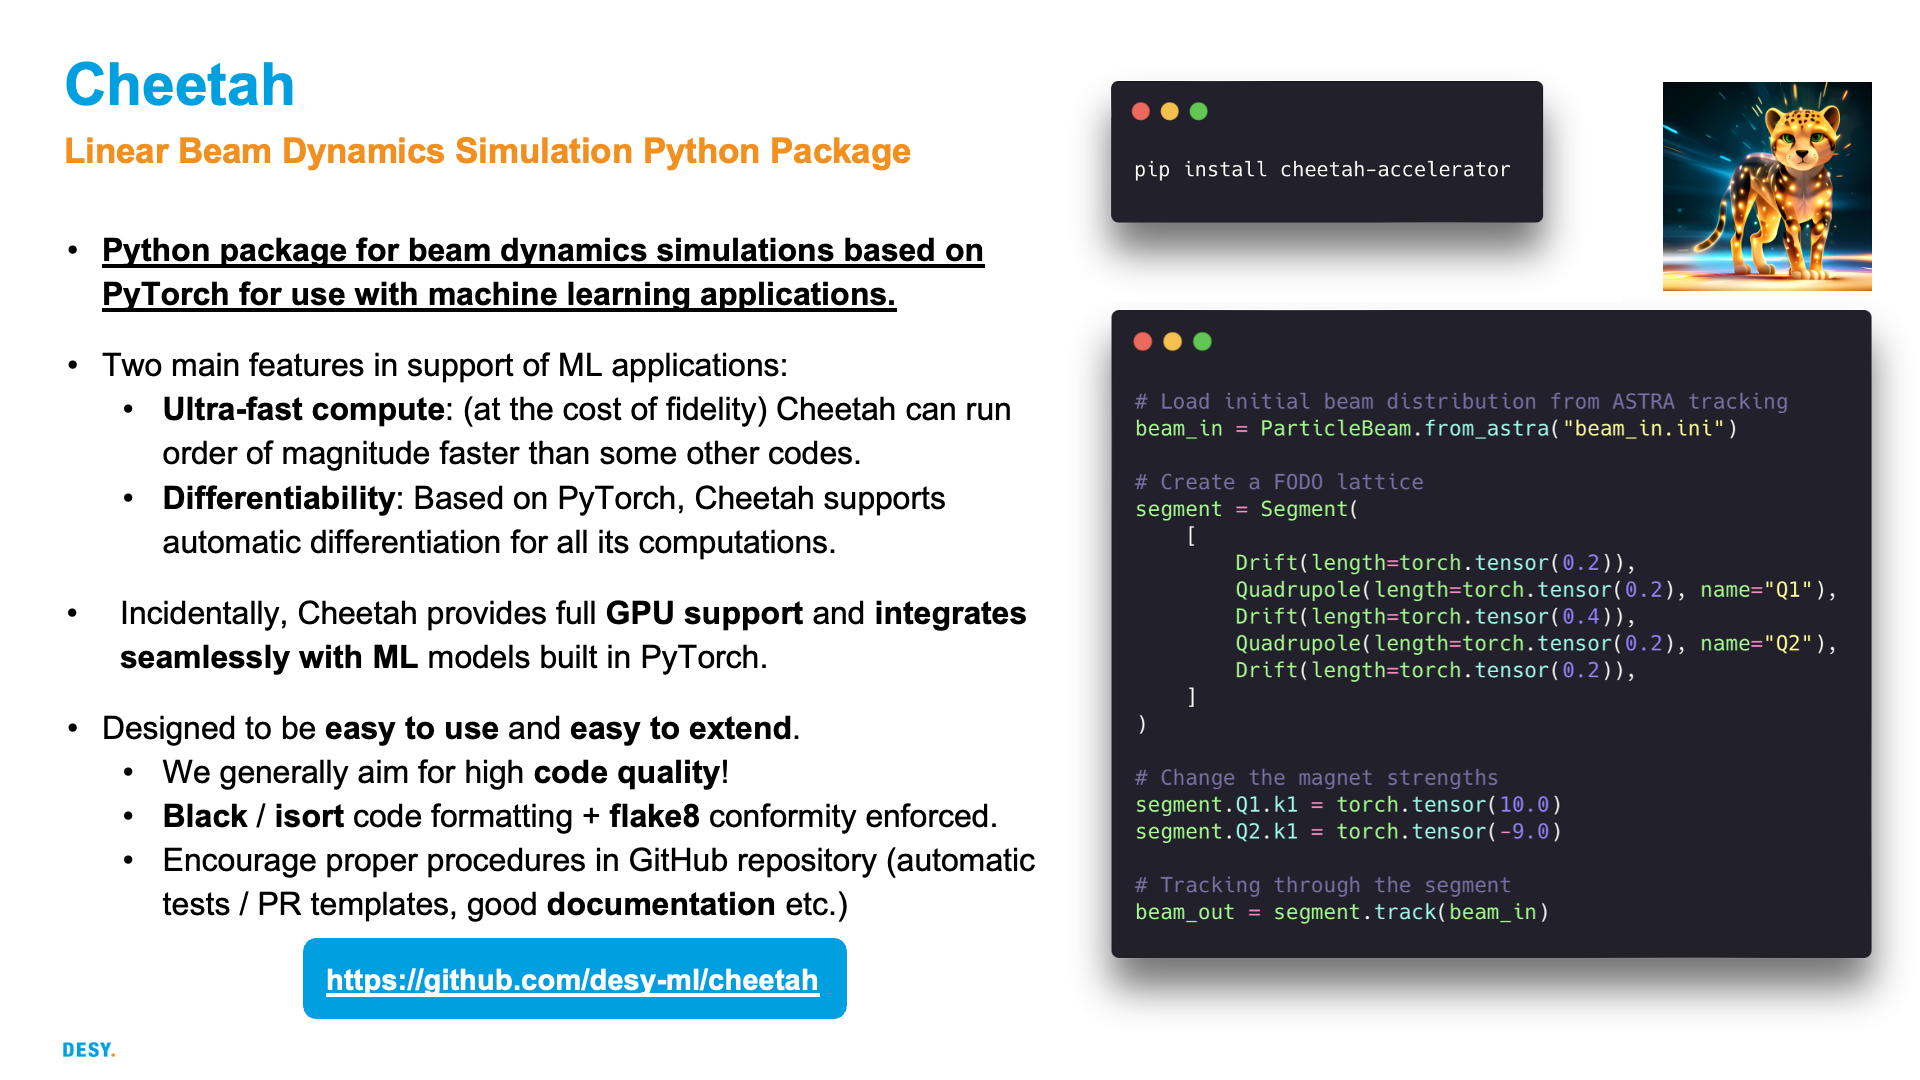Click the cheetah mascot image

pos(1767,186)
